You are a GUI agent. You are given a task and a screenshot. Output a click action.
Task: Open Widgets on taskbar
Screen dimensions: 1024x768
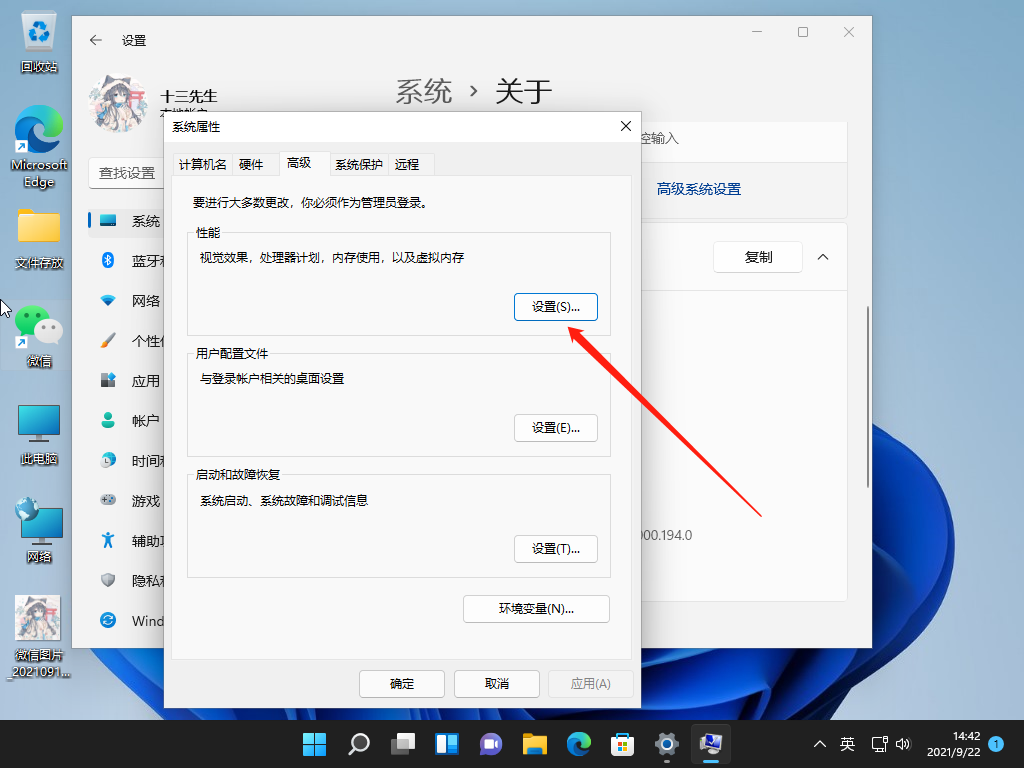point(447,744)
